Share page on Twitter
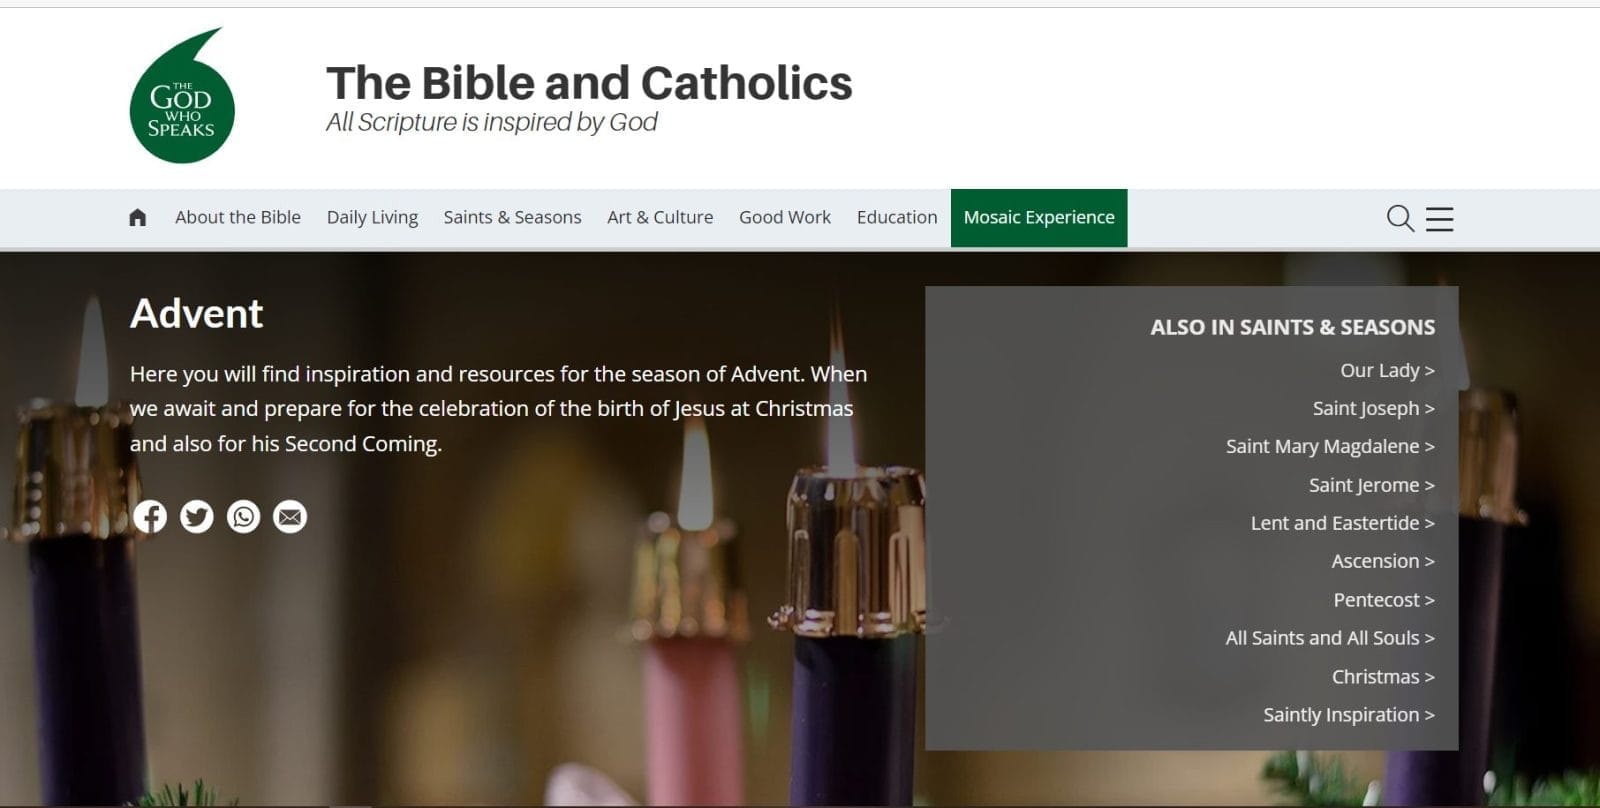The image size is (1600, 808). click(197, 517)
